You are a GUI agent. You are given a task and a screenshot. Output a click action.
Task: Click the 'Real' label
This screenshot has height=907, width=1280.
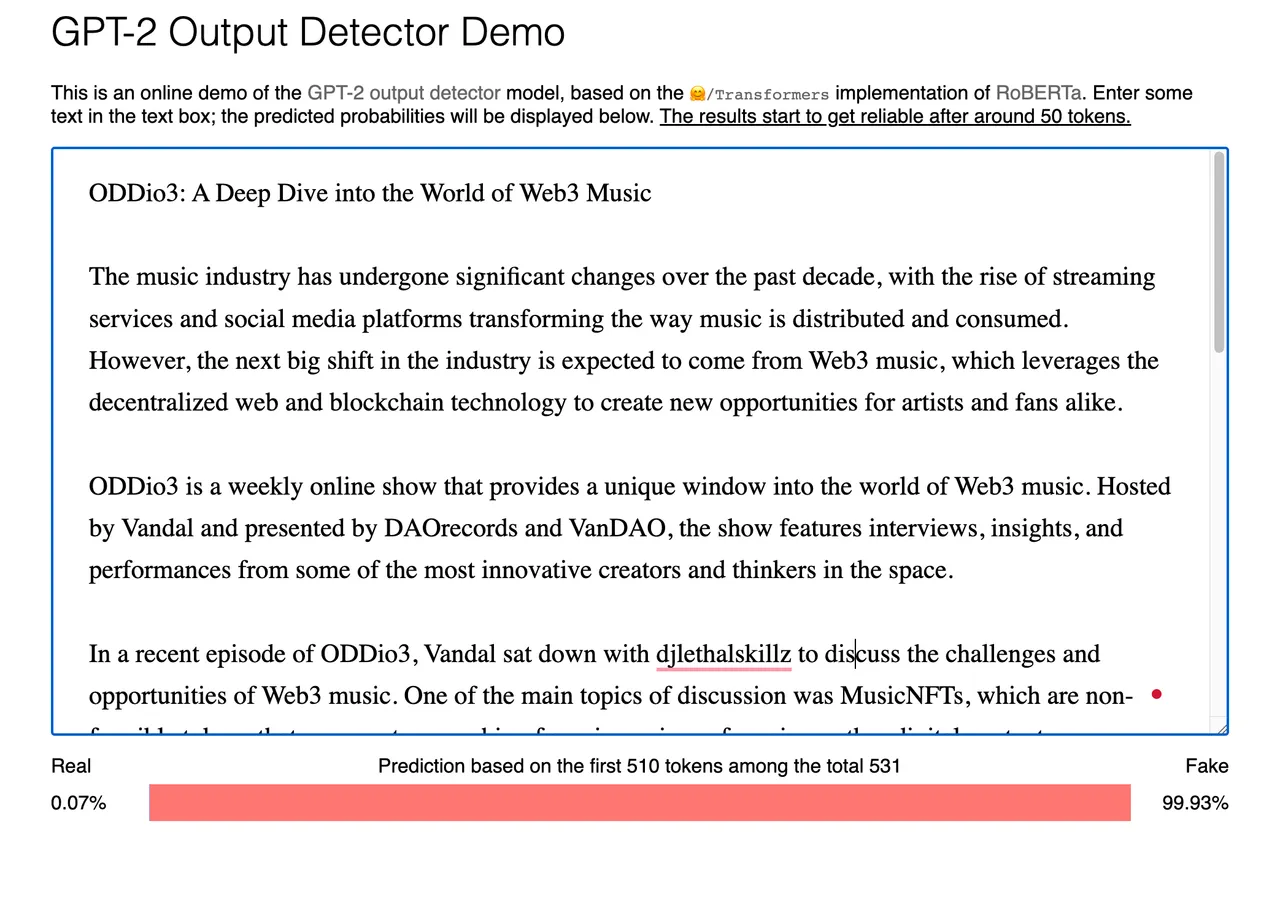[71, 767]
